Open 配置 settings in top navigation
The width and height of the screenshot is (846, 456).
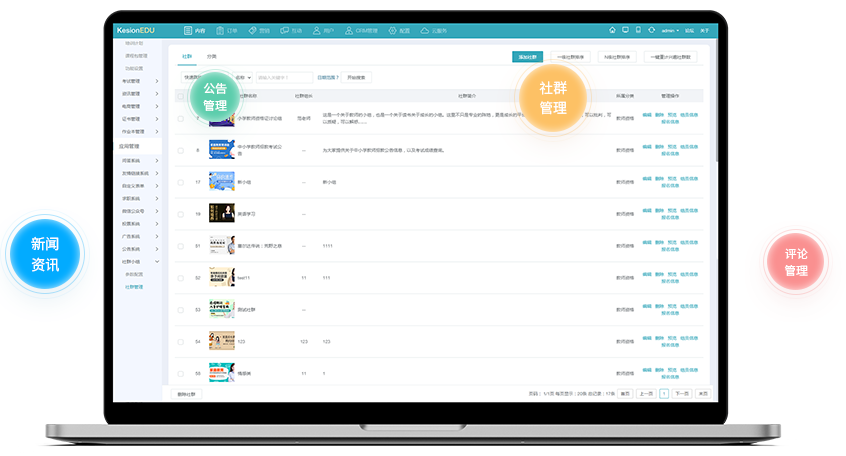point(399,31)
